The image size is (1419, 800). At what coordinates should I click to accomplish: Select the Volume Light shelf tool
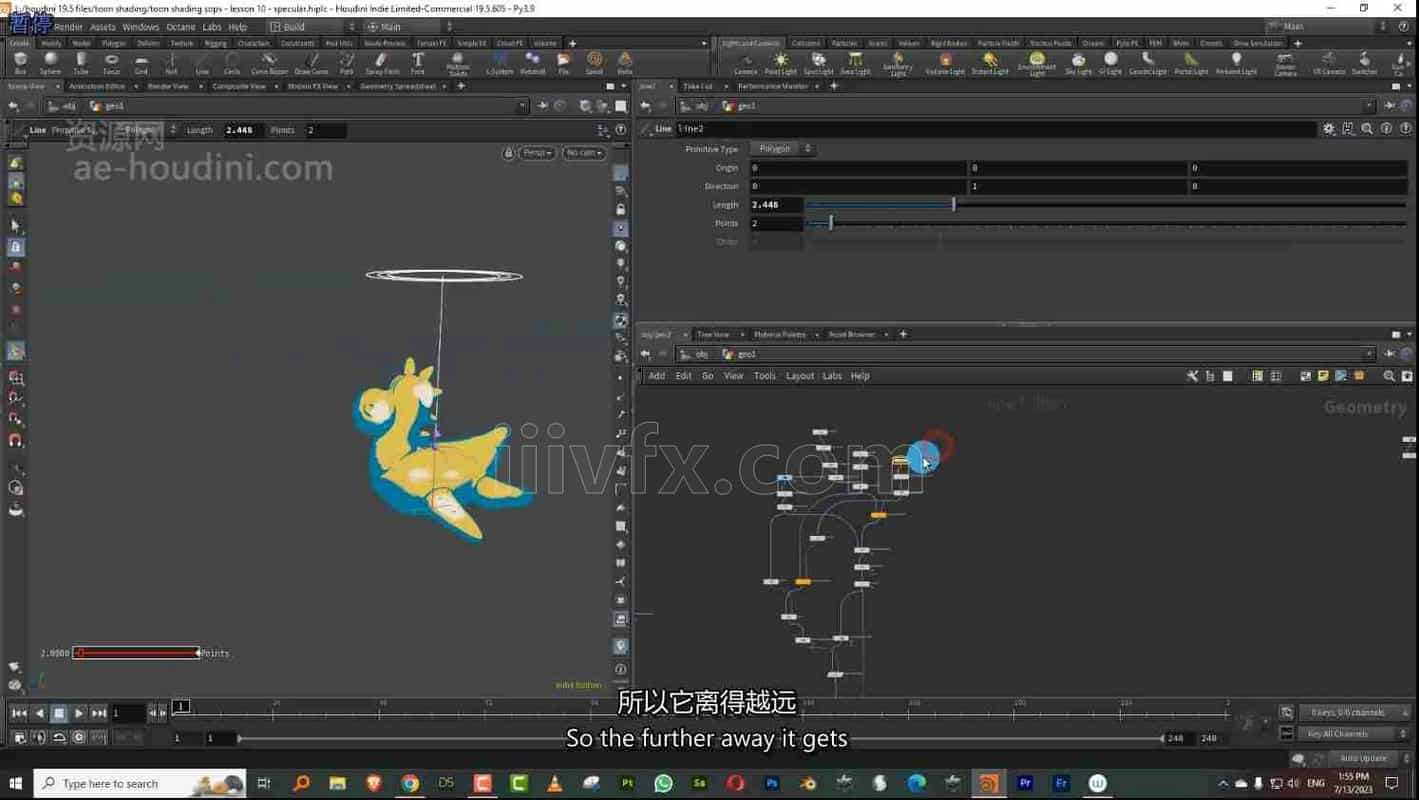coord(944,63)
